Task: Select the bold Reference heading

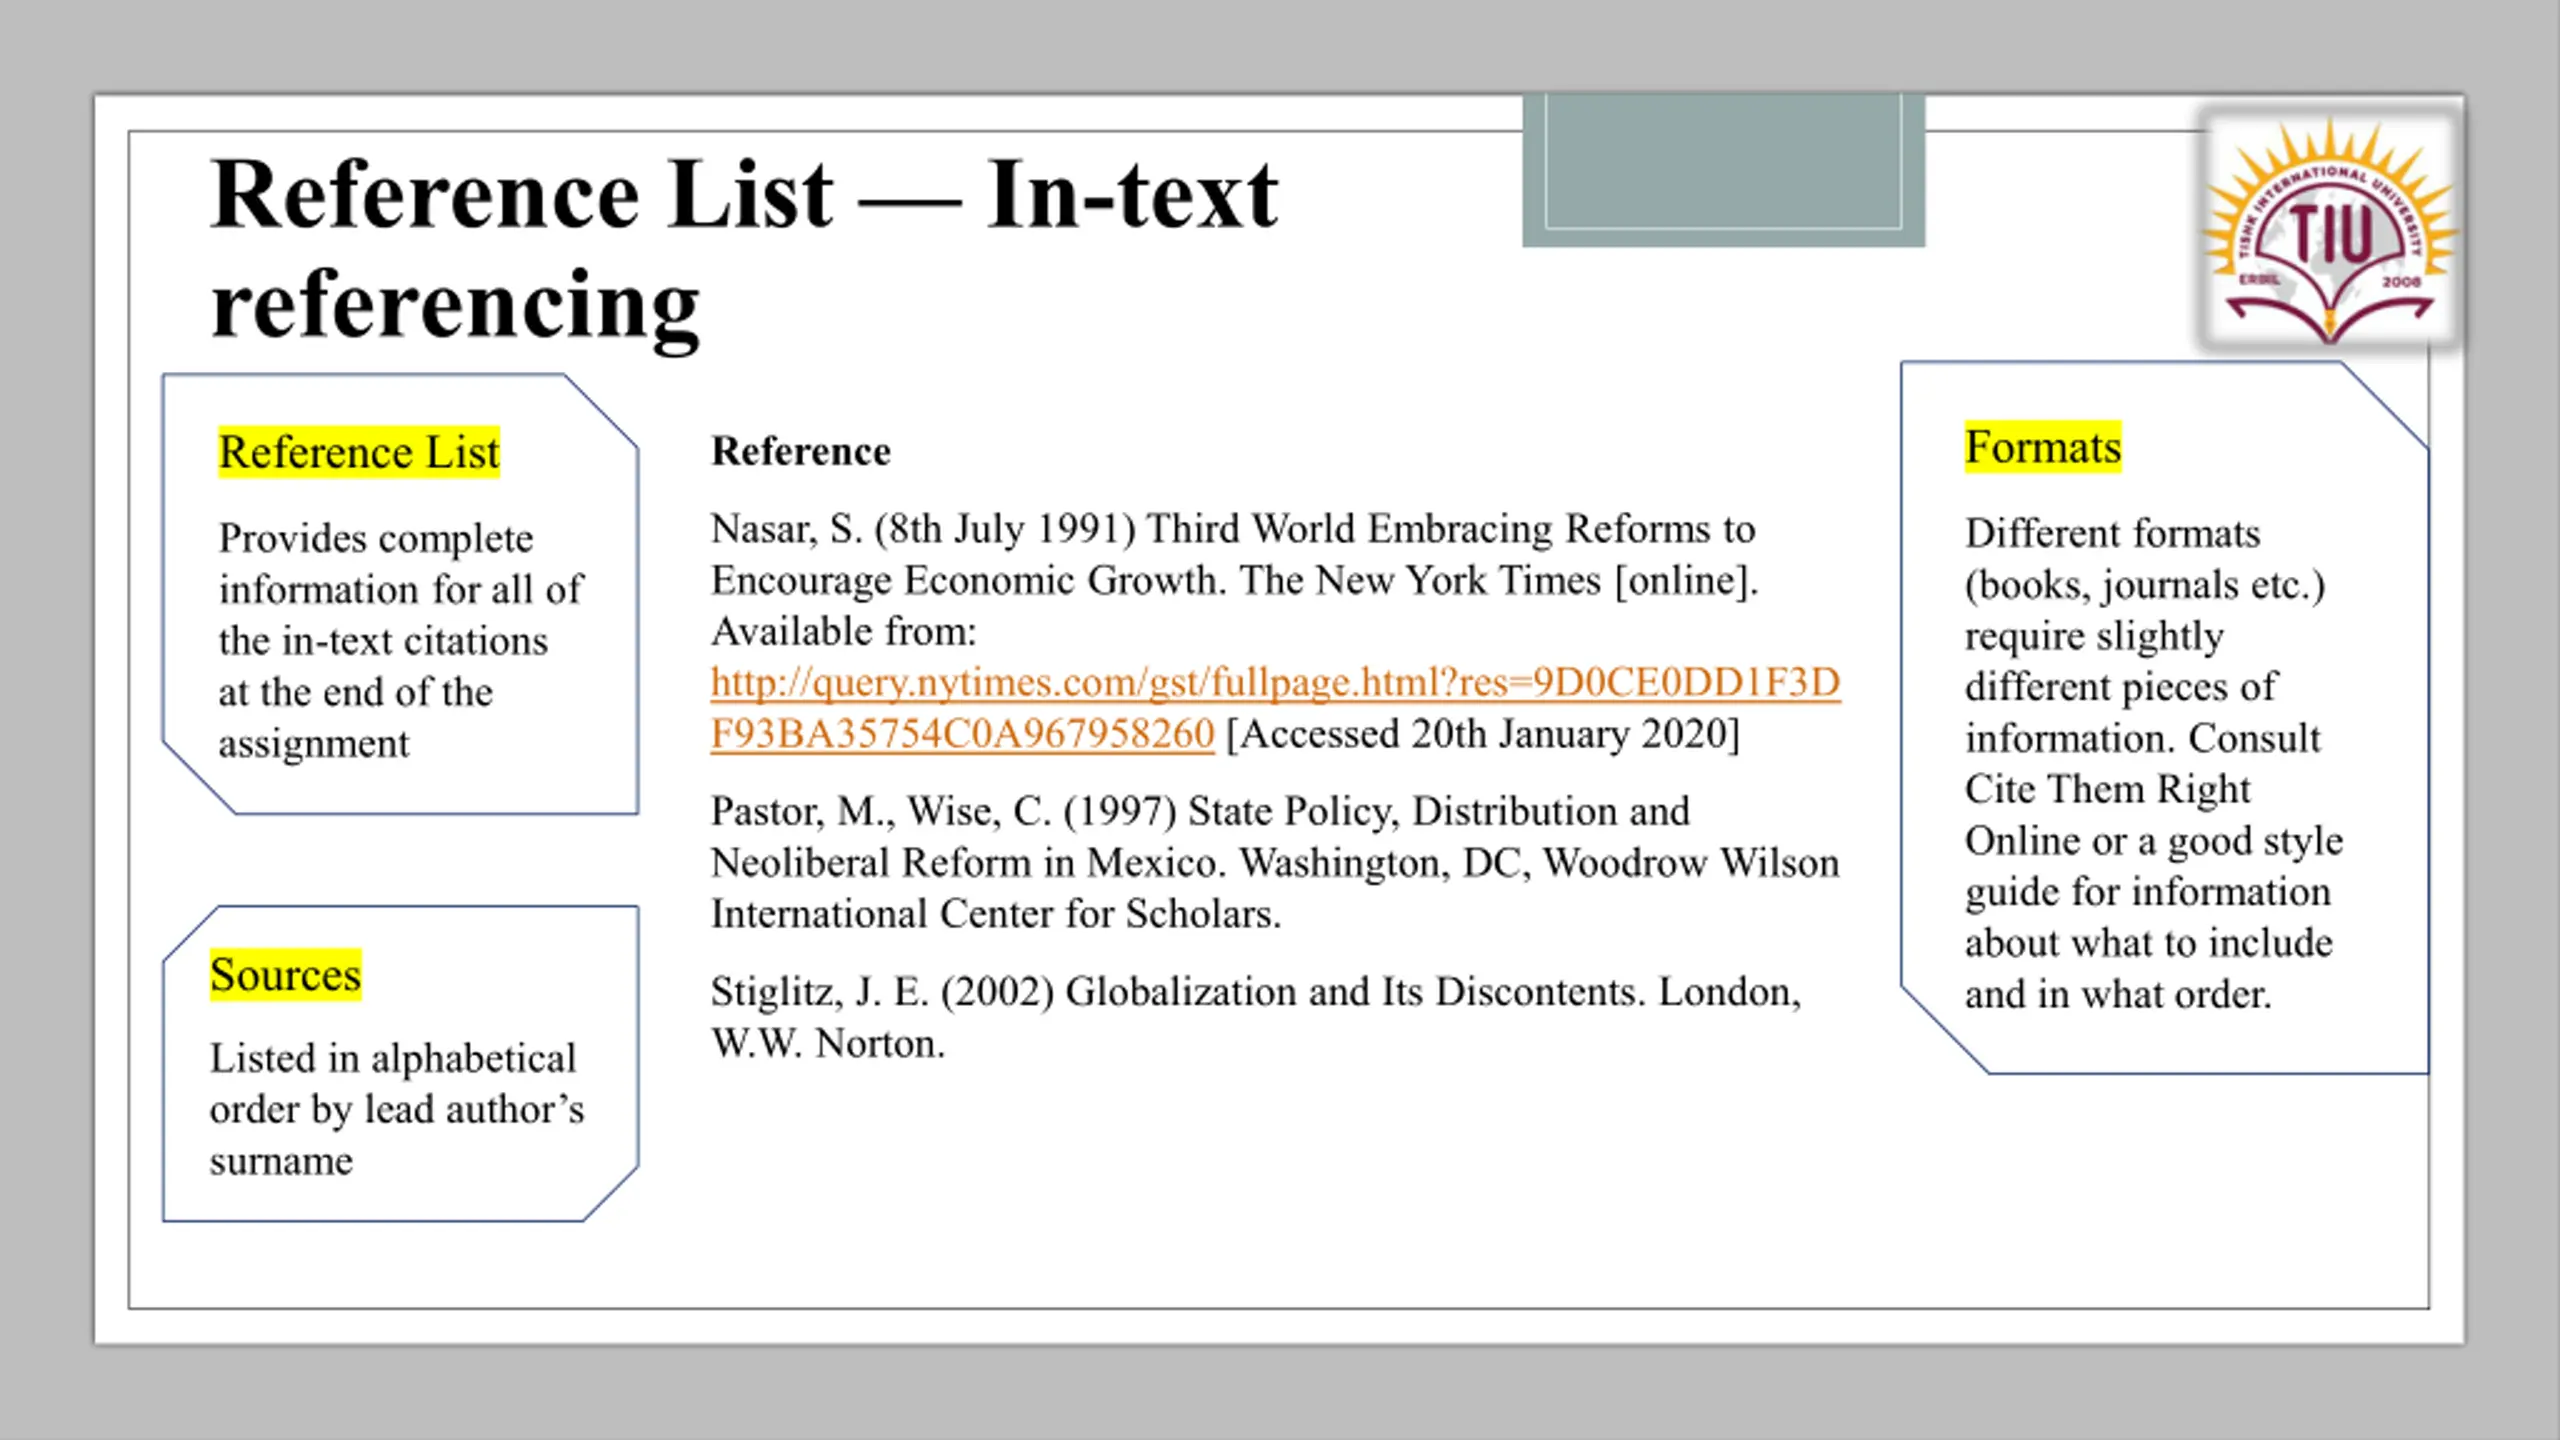Action: [800, 451]
